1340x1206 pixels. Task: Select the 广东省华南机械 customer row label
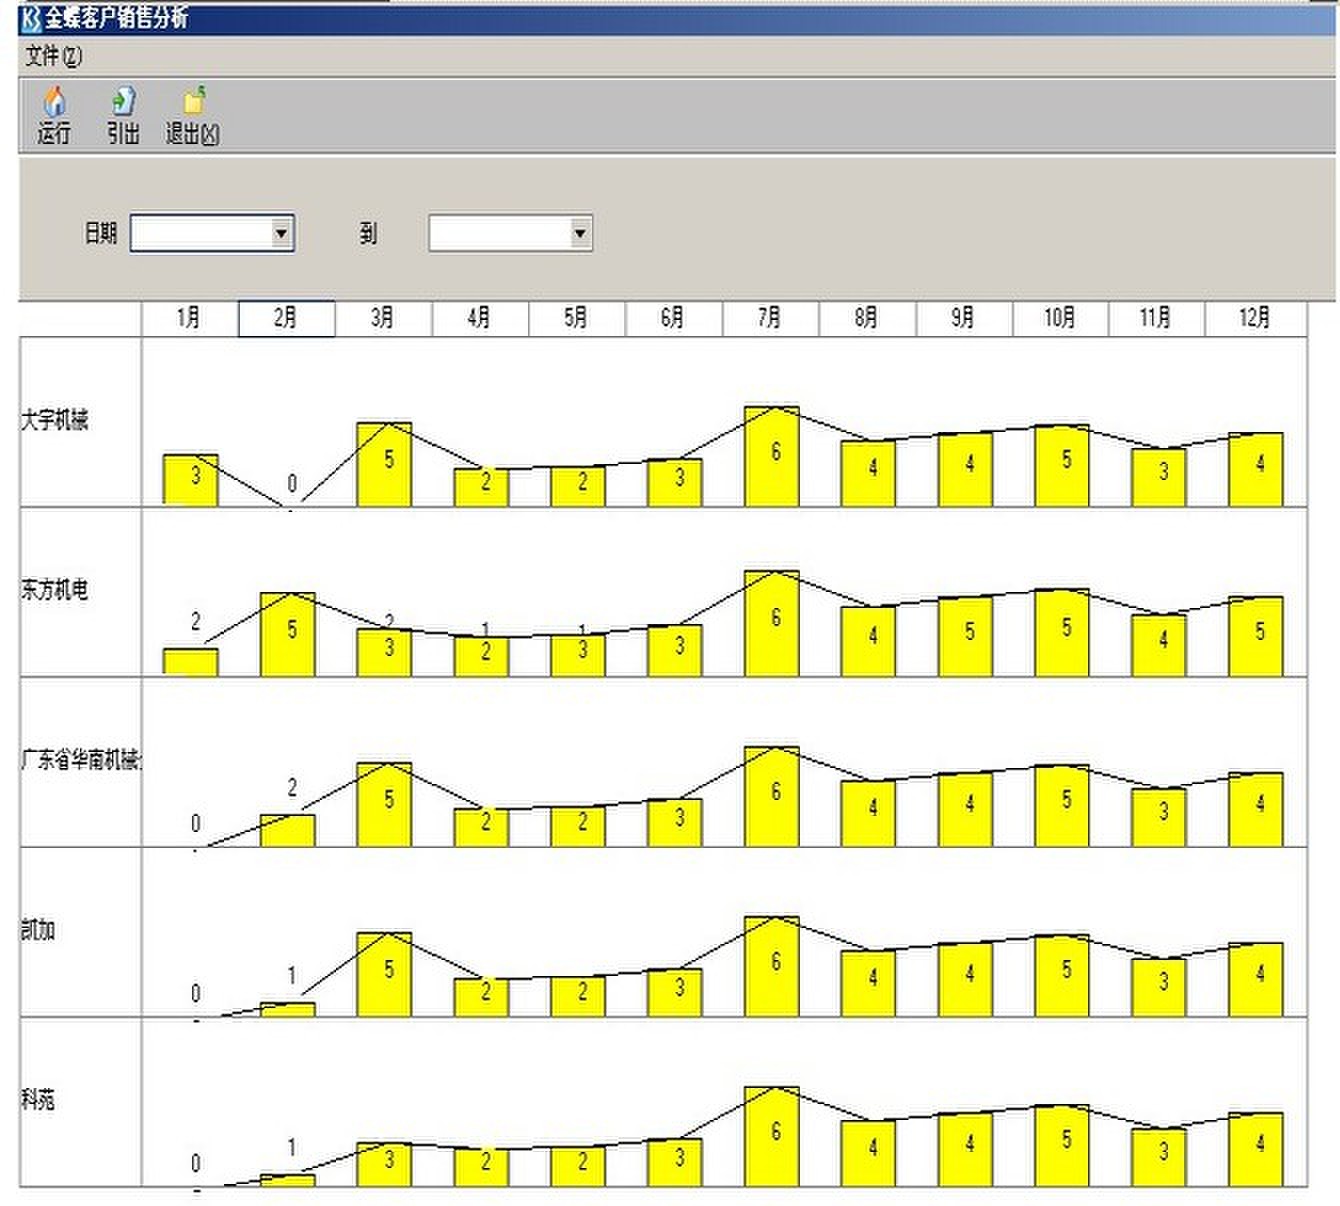(81, 760)
